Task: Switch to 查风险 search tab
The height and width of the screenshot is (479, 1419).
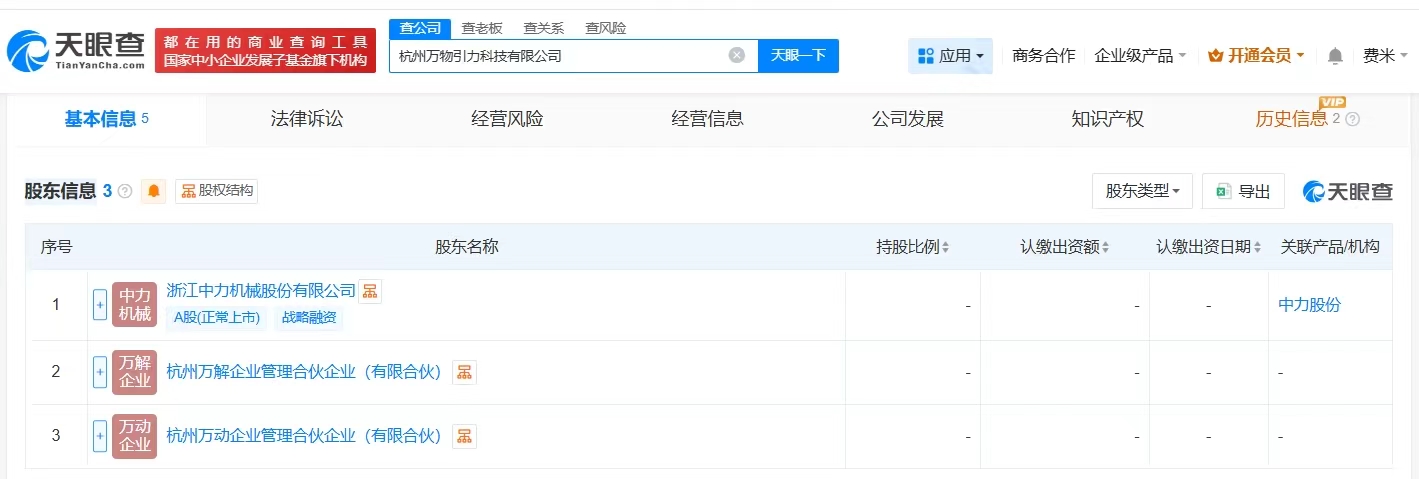Action: click(605, 28)
